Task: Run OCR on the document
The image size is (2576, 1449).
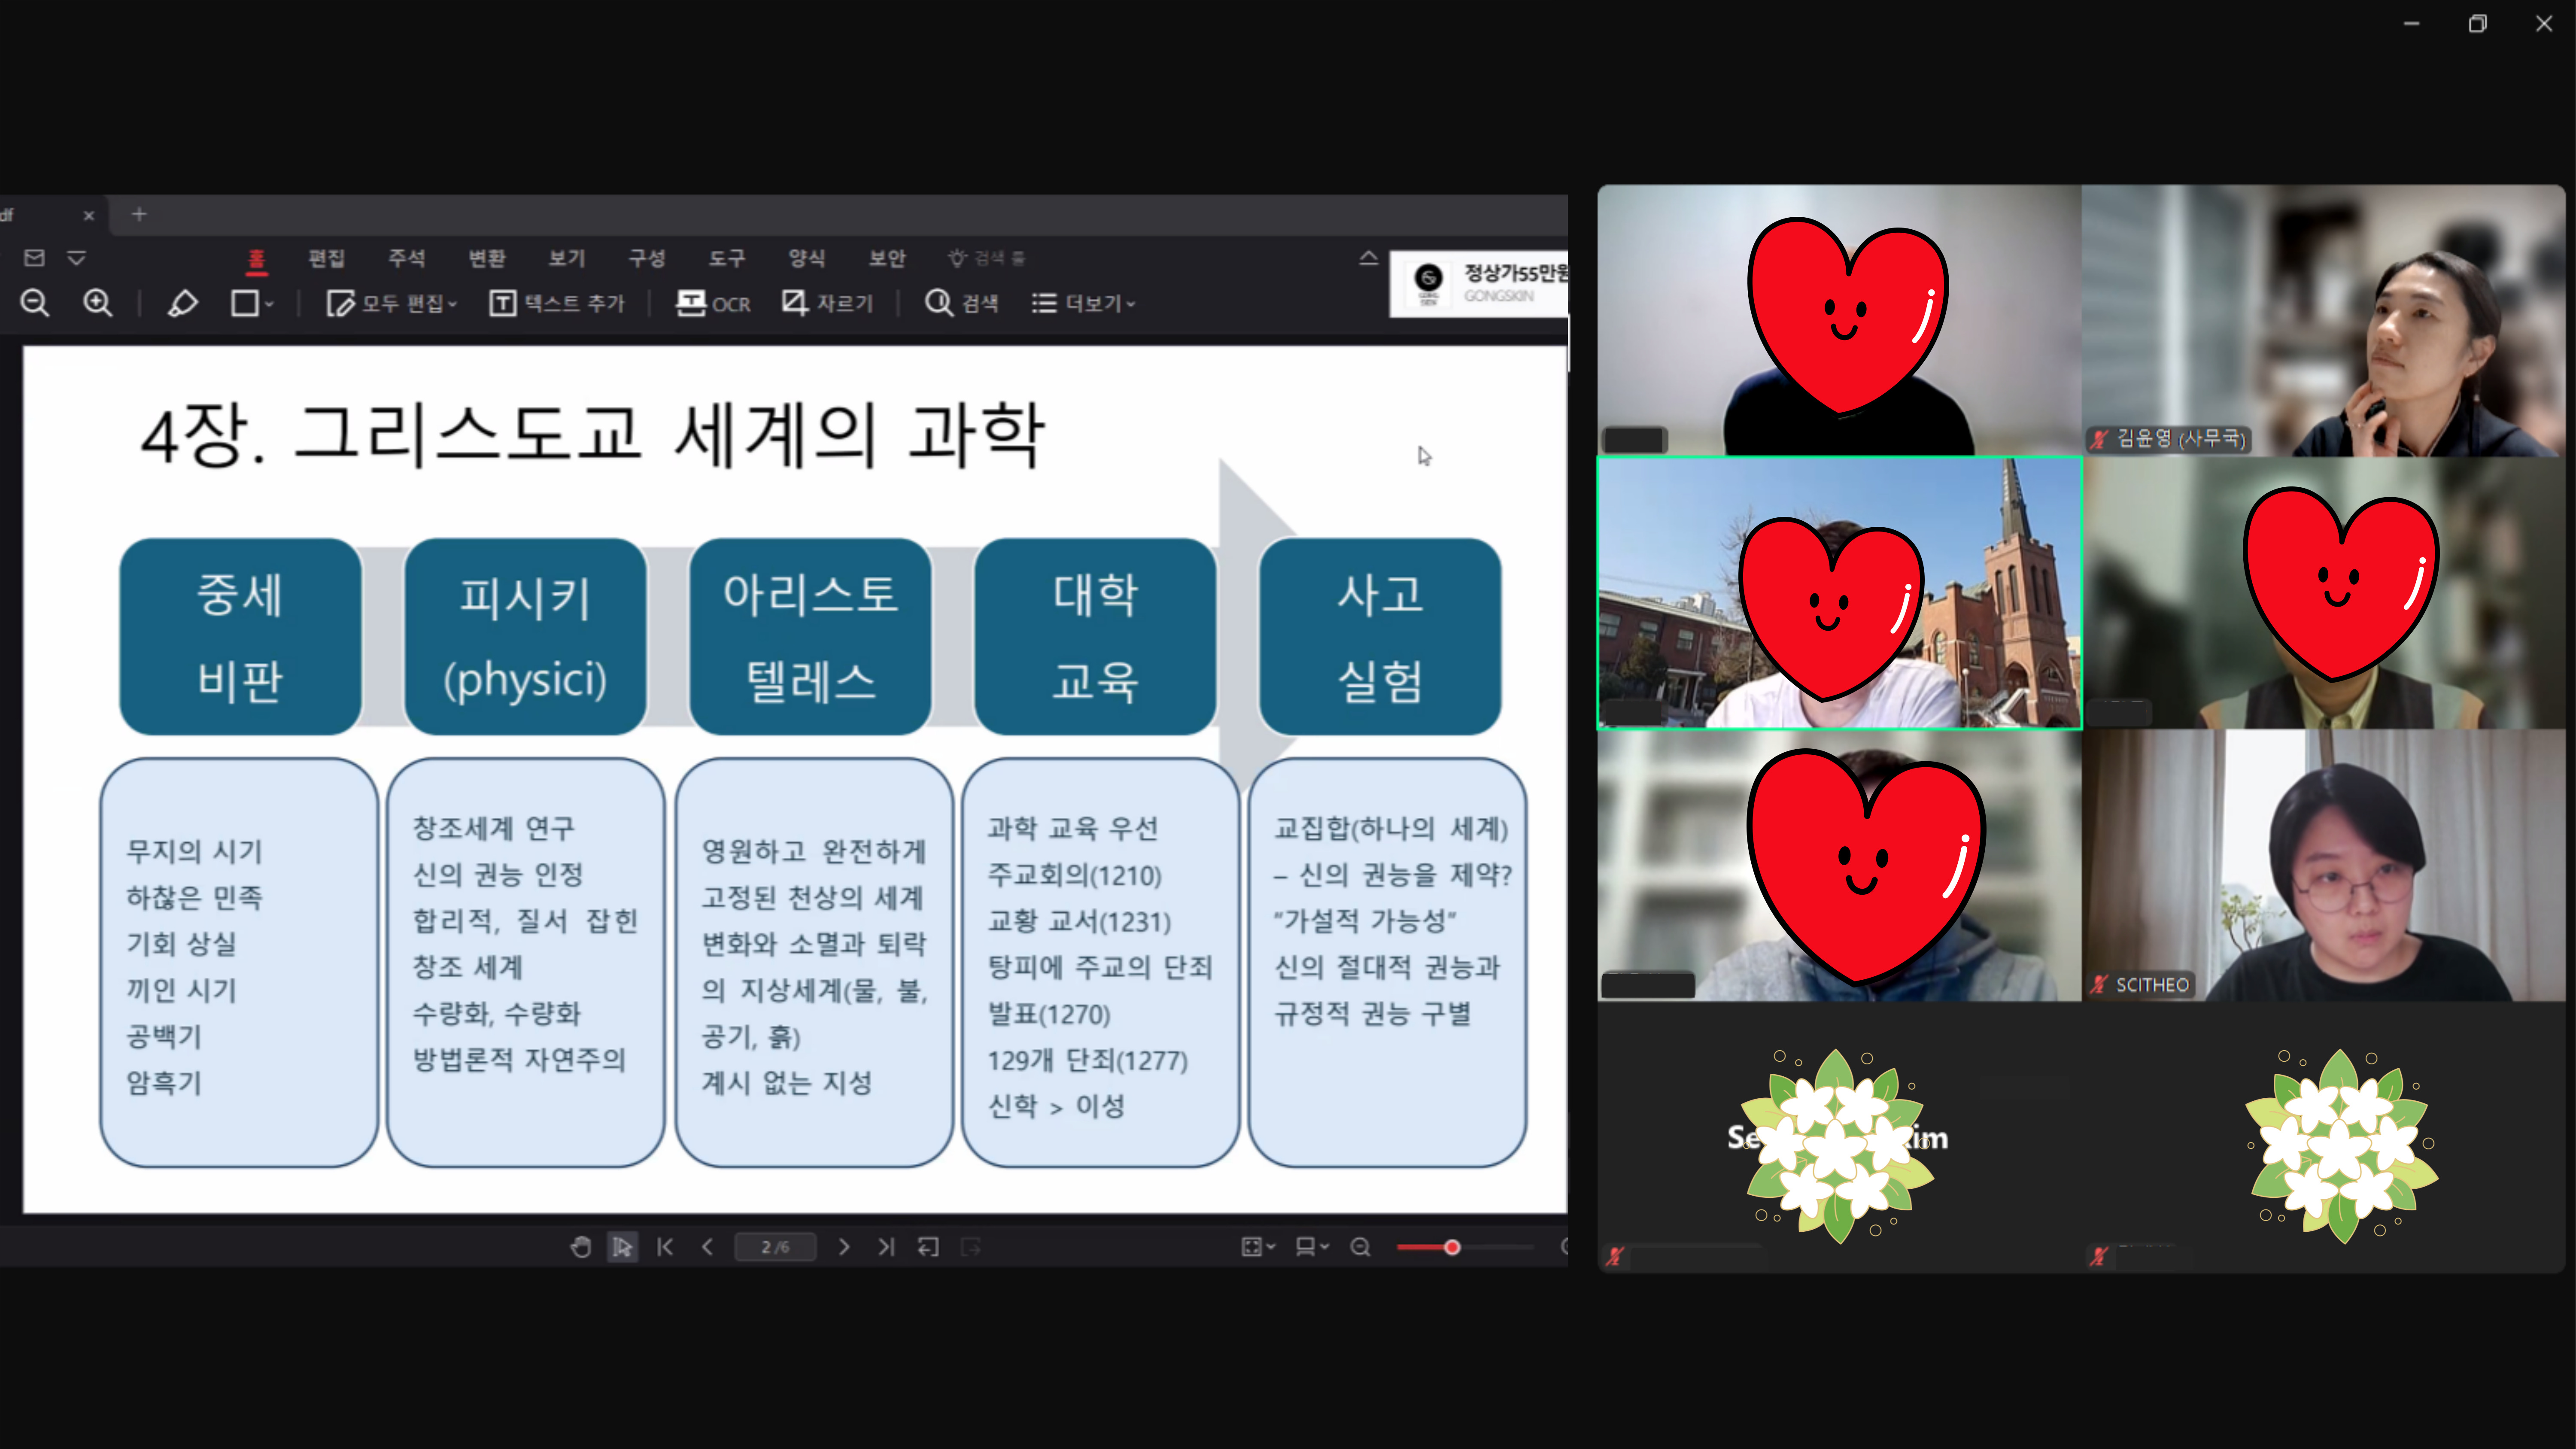Action: point(713,303)
